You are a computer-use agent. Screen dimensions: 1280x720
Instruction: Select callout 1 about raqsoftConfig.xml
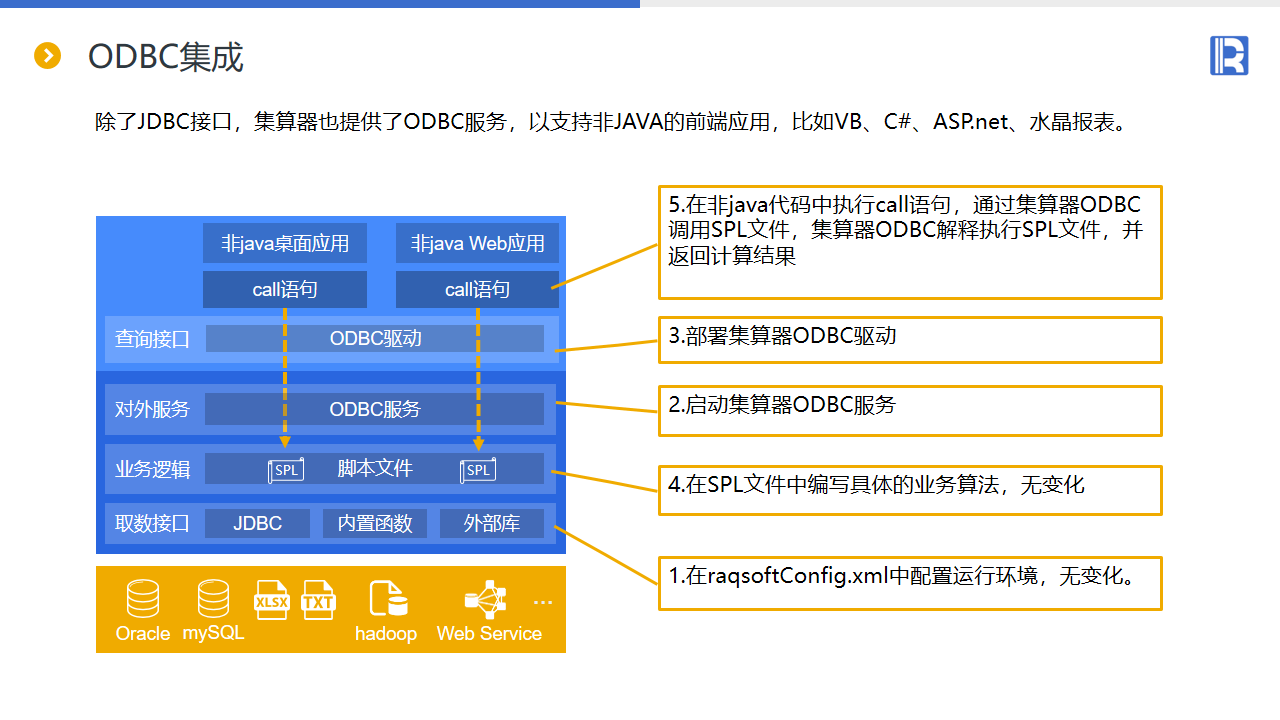pyautogui.click(x=910, y=582)
